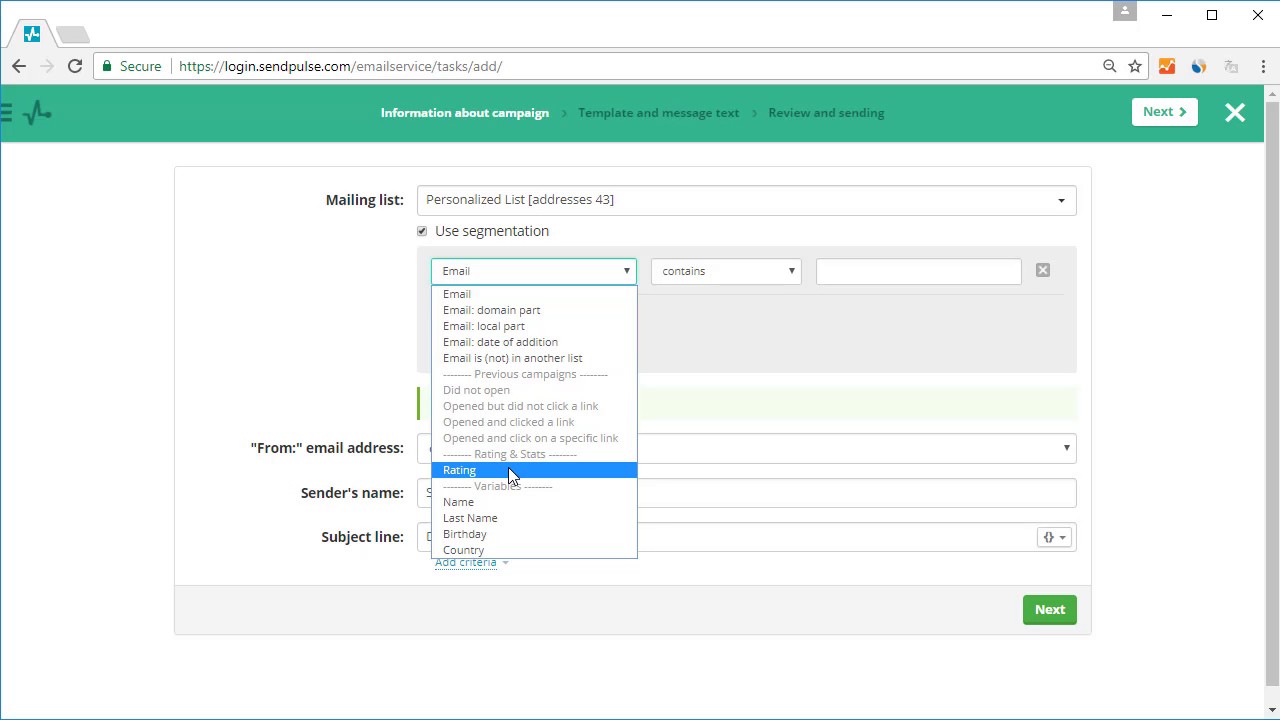The width and height of the screenshot is (1280, 720).
Task: Click Opened and click on a specific link
Action: [x=534, y=438]
